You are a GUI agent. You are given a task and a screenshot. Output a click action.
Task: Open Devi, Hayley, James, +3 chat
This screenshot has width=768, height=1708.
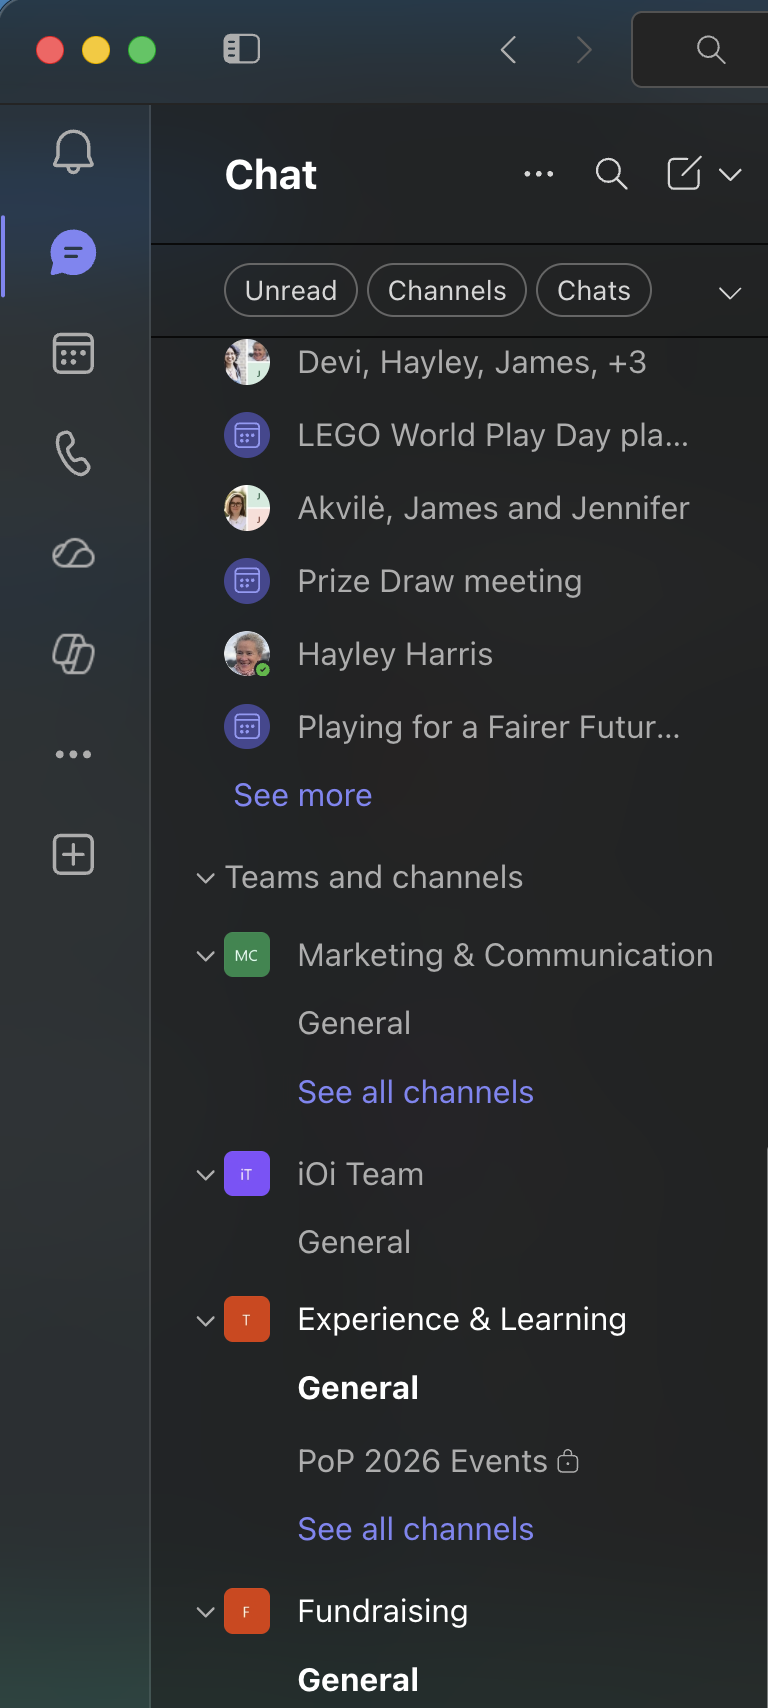tap(472, 362)
